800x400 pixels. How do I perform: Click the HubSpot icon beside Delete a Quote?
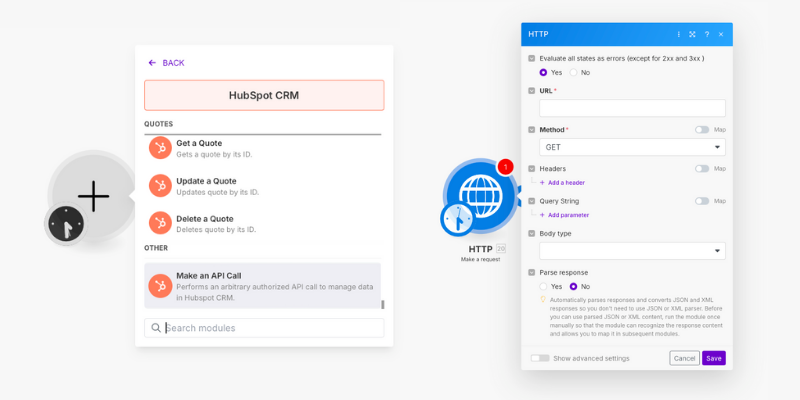click(160, 223)
